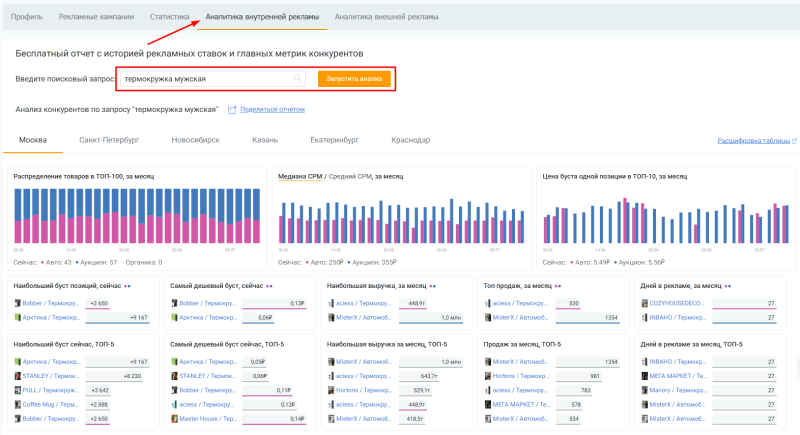Open the Профиль menu tab
The height and width of the screenshot is (435, 800).
click(x=27, y=17)
